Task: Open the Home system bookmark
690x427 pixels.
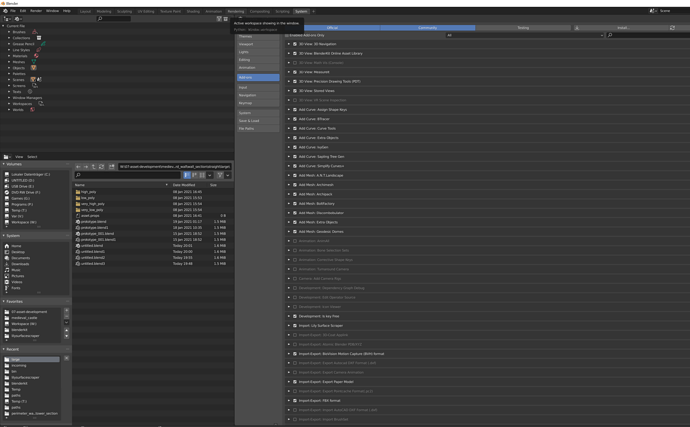Action: point(16,246)
